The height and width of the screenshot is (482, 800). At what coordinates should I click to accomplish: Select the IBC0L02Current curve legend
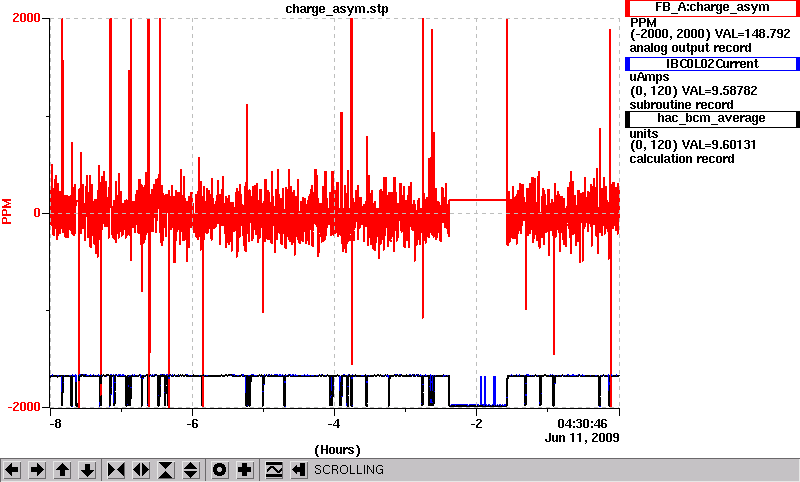click(x=712, y=64)
